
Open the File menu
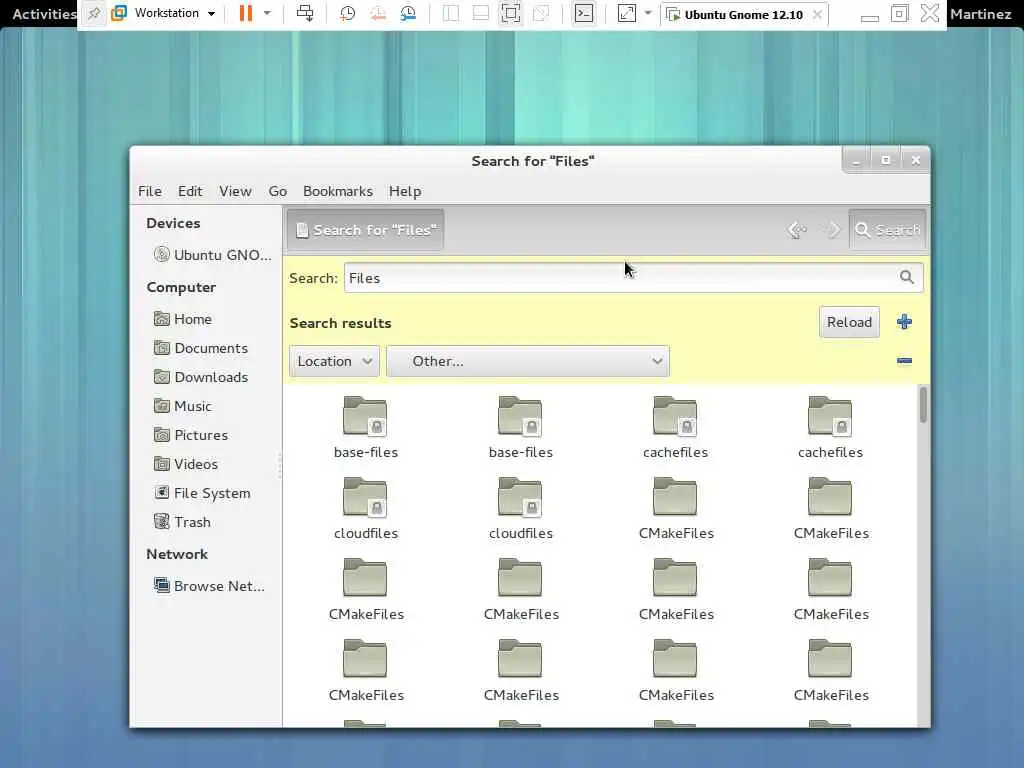coord(150,191)
